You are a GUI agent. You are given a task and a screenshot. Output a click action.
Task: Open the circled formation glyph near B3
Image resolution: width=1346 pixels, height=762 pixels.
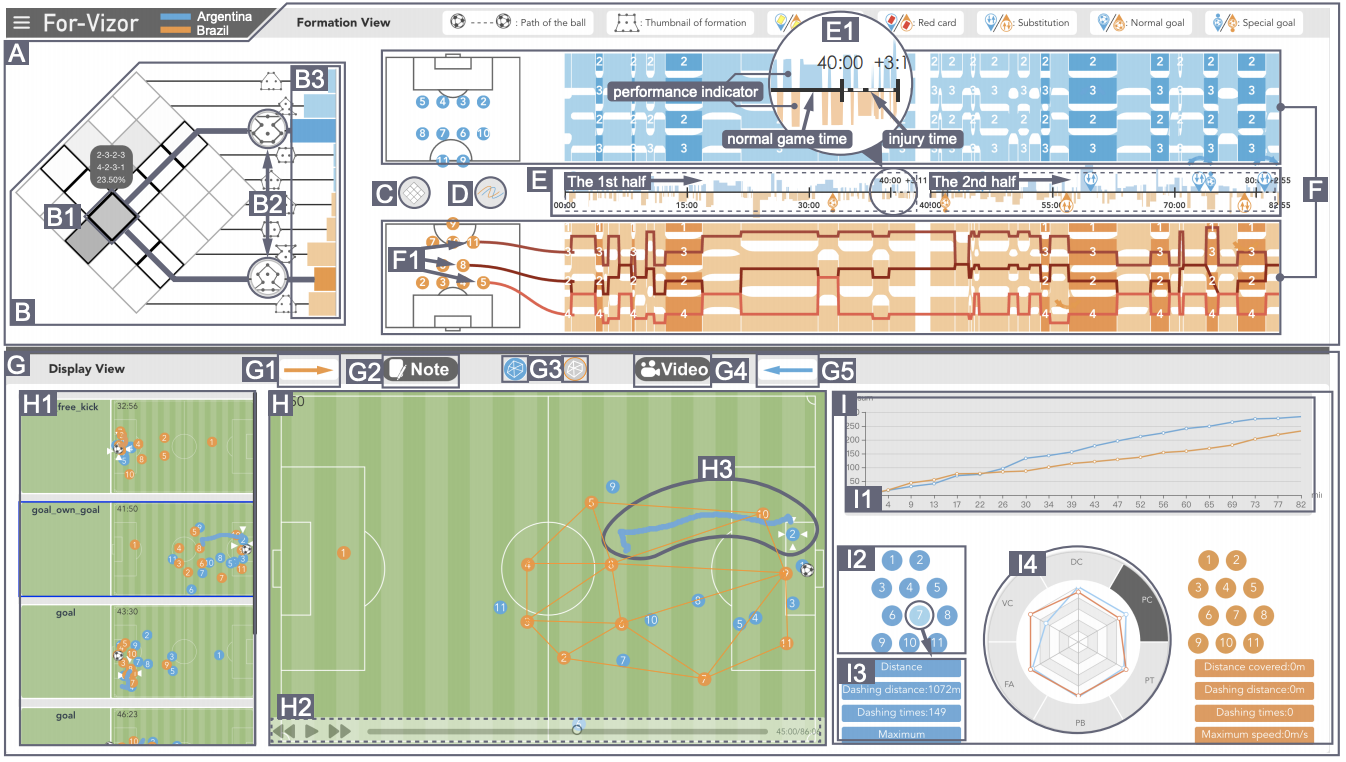click(266, 130)
